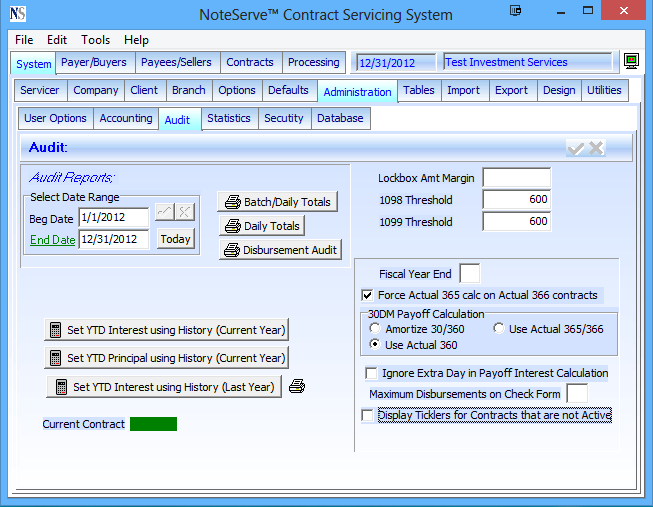Click the Test Investment Services company field
The width and height of the screenshot is (653, 507).
tap(528, 62)
